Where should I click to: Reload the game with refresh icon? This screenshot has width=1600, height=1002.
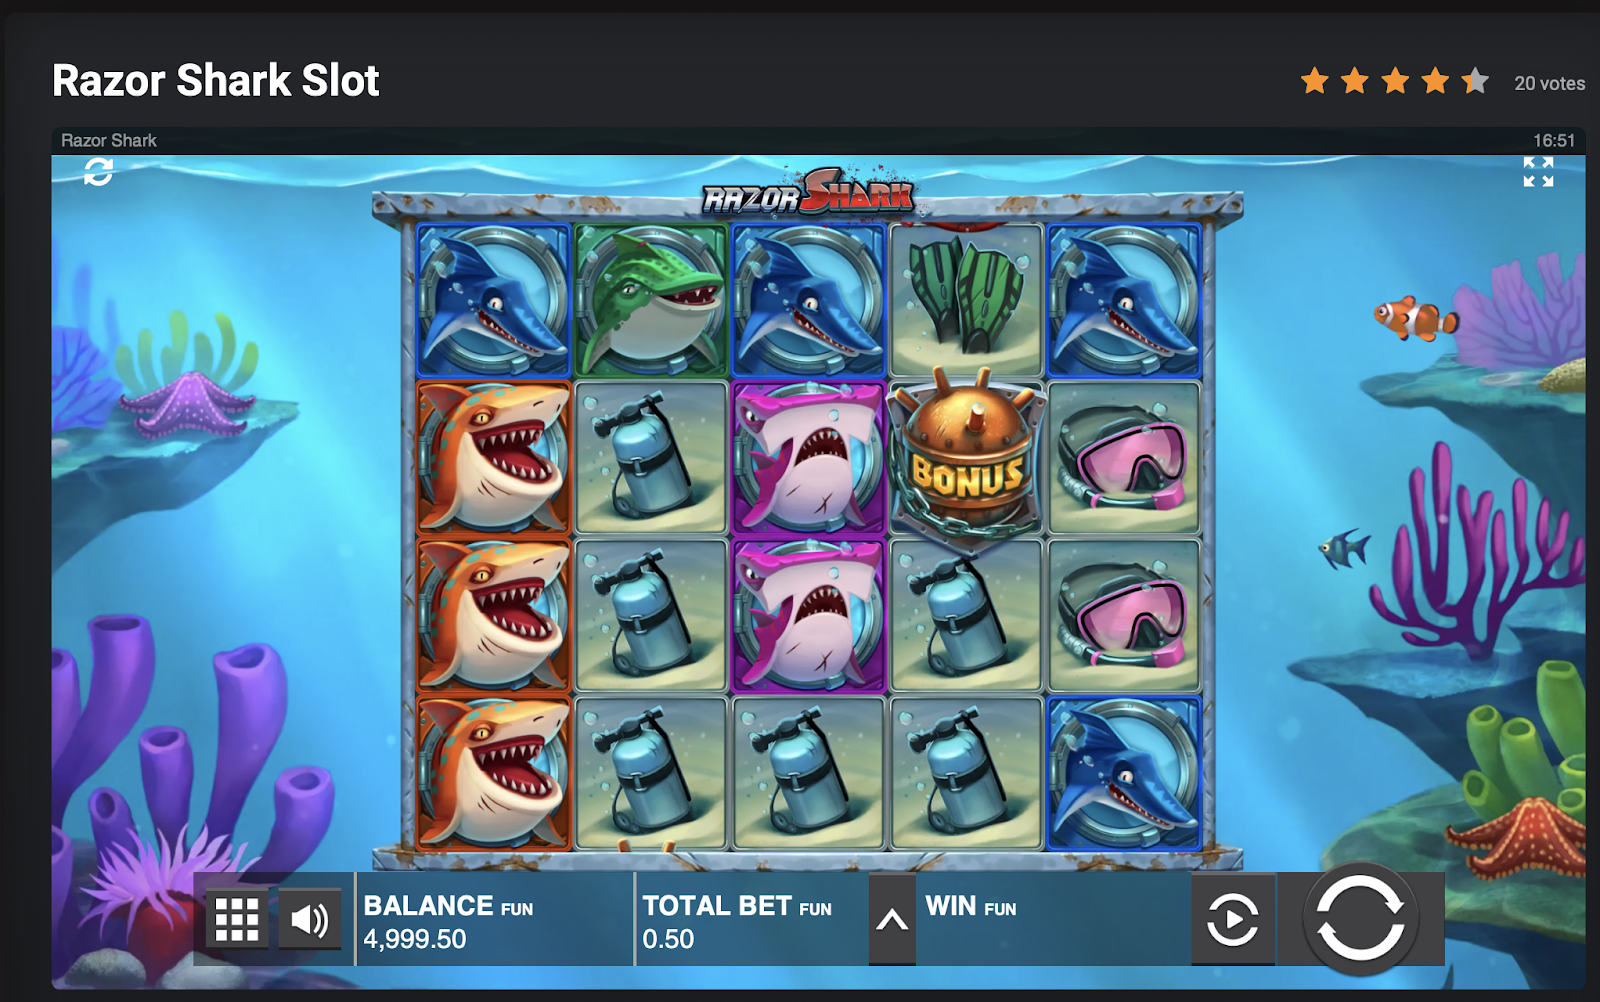pos(98,172)
